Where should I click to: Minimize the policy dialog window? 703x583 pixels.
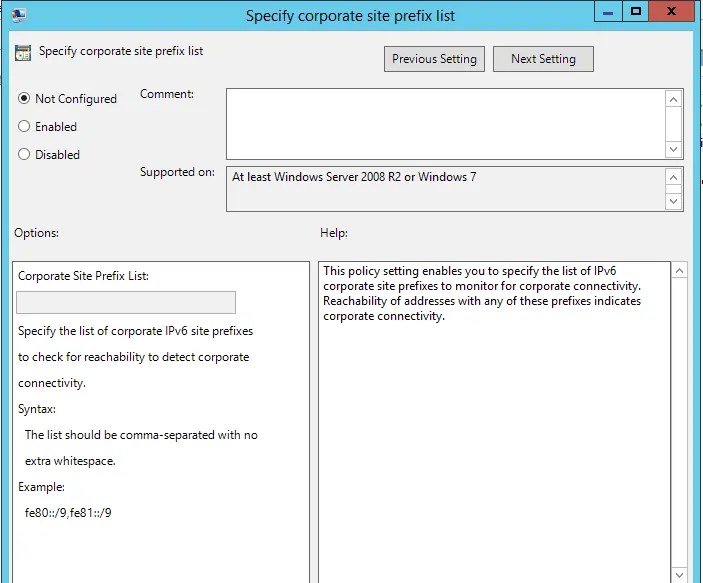click(608, 12)
